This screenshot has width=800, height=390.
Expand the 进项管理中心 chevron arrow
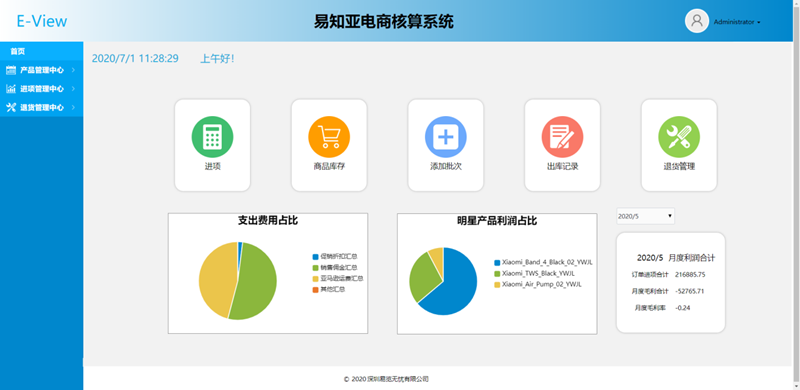click(73, 89)
